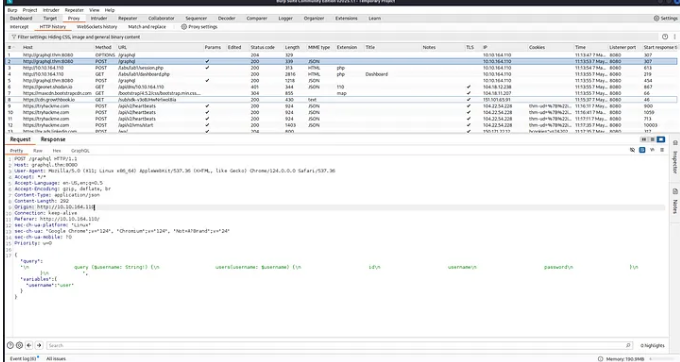
Task: Switch to the Target tab
Action: coord(50,18)
